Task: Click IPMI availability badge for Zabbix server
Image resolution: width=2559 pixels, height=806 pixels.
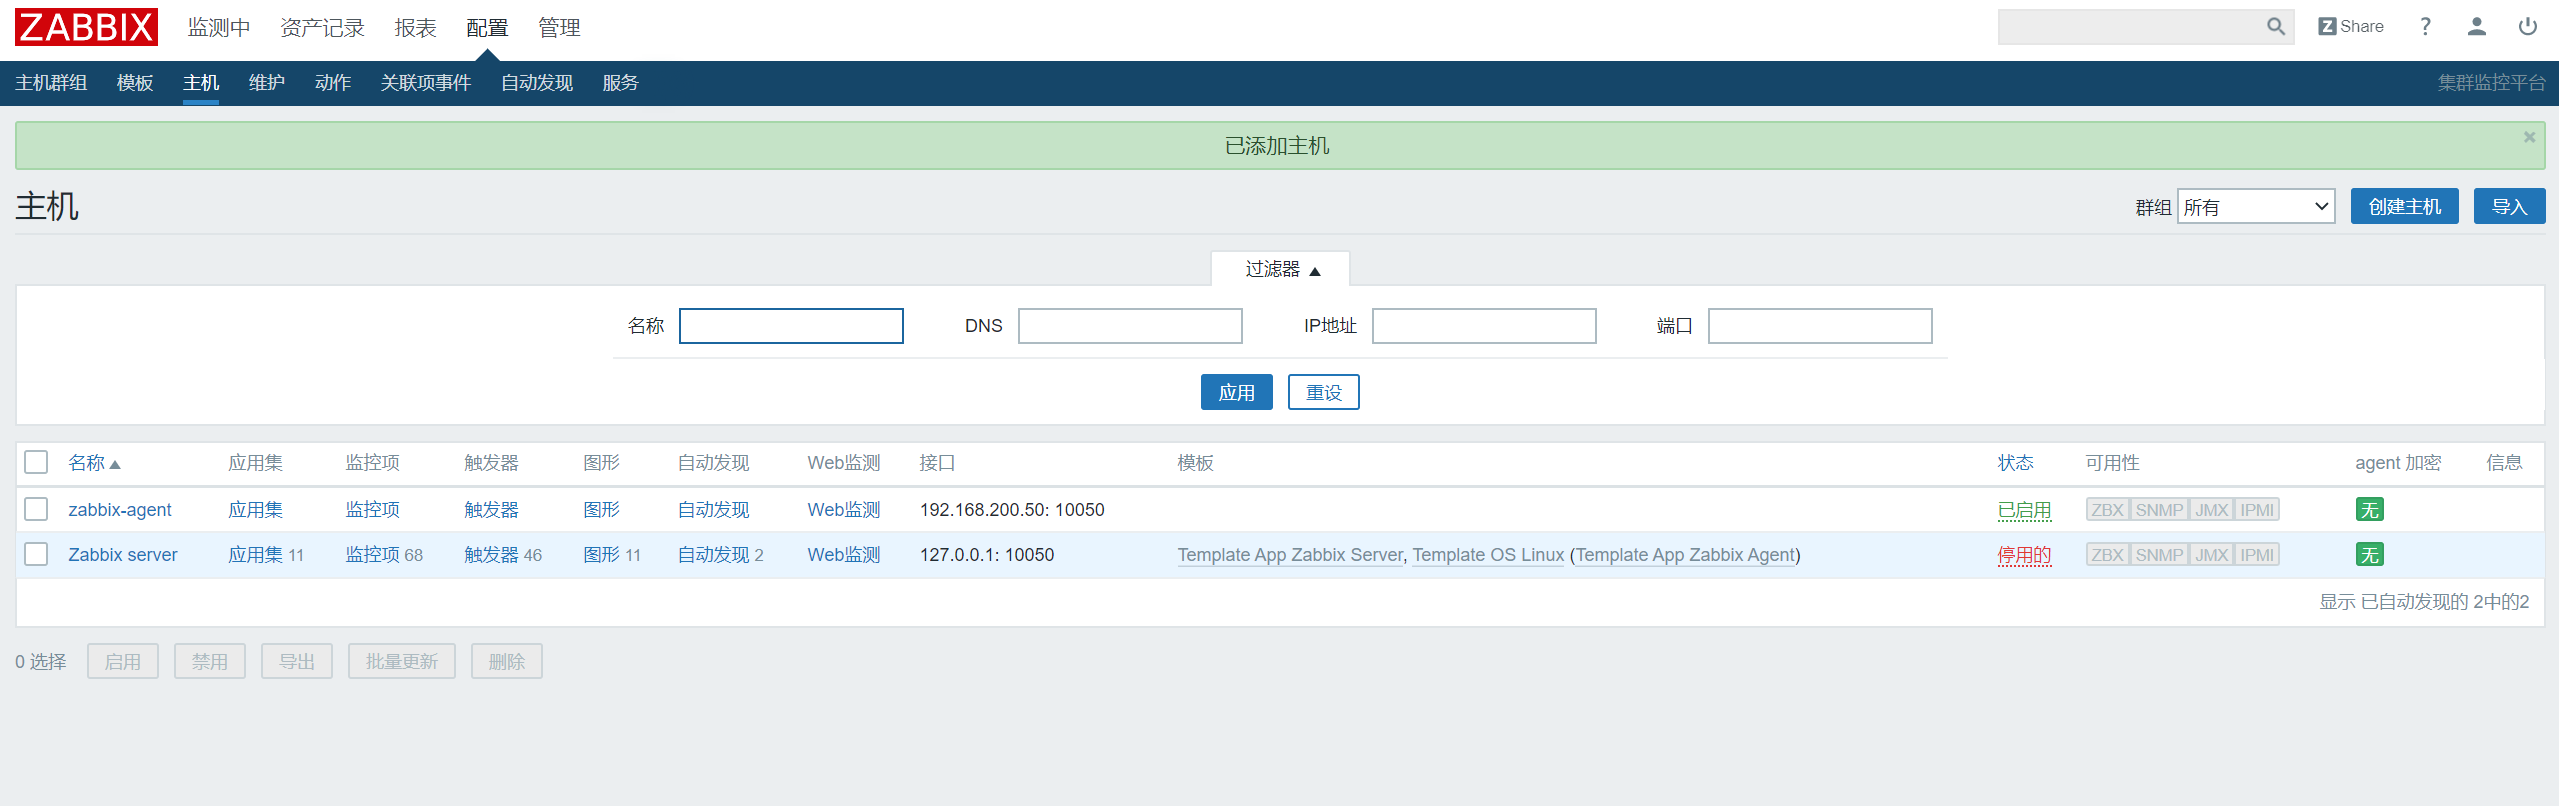Action: coord(2257,555)
